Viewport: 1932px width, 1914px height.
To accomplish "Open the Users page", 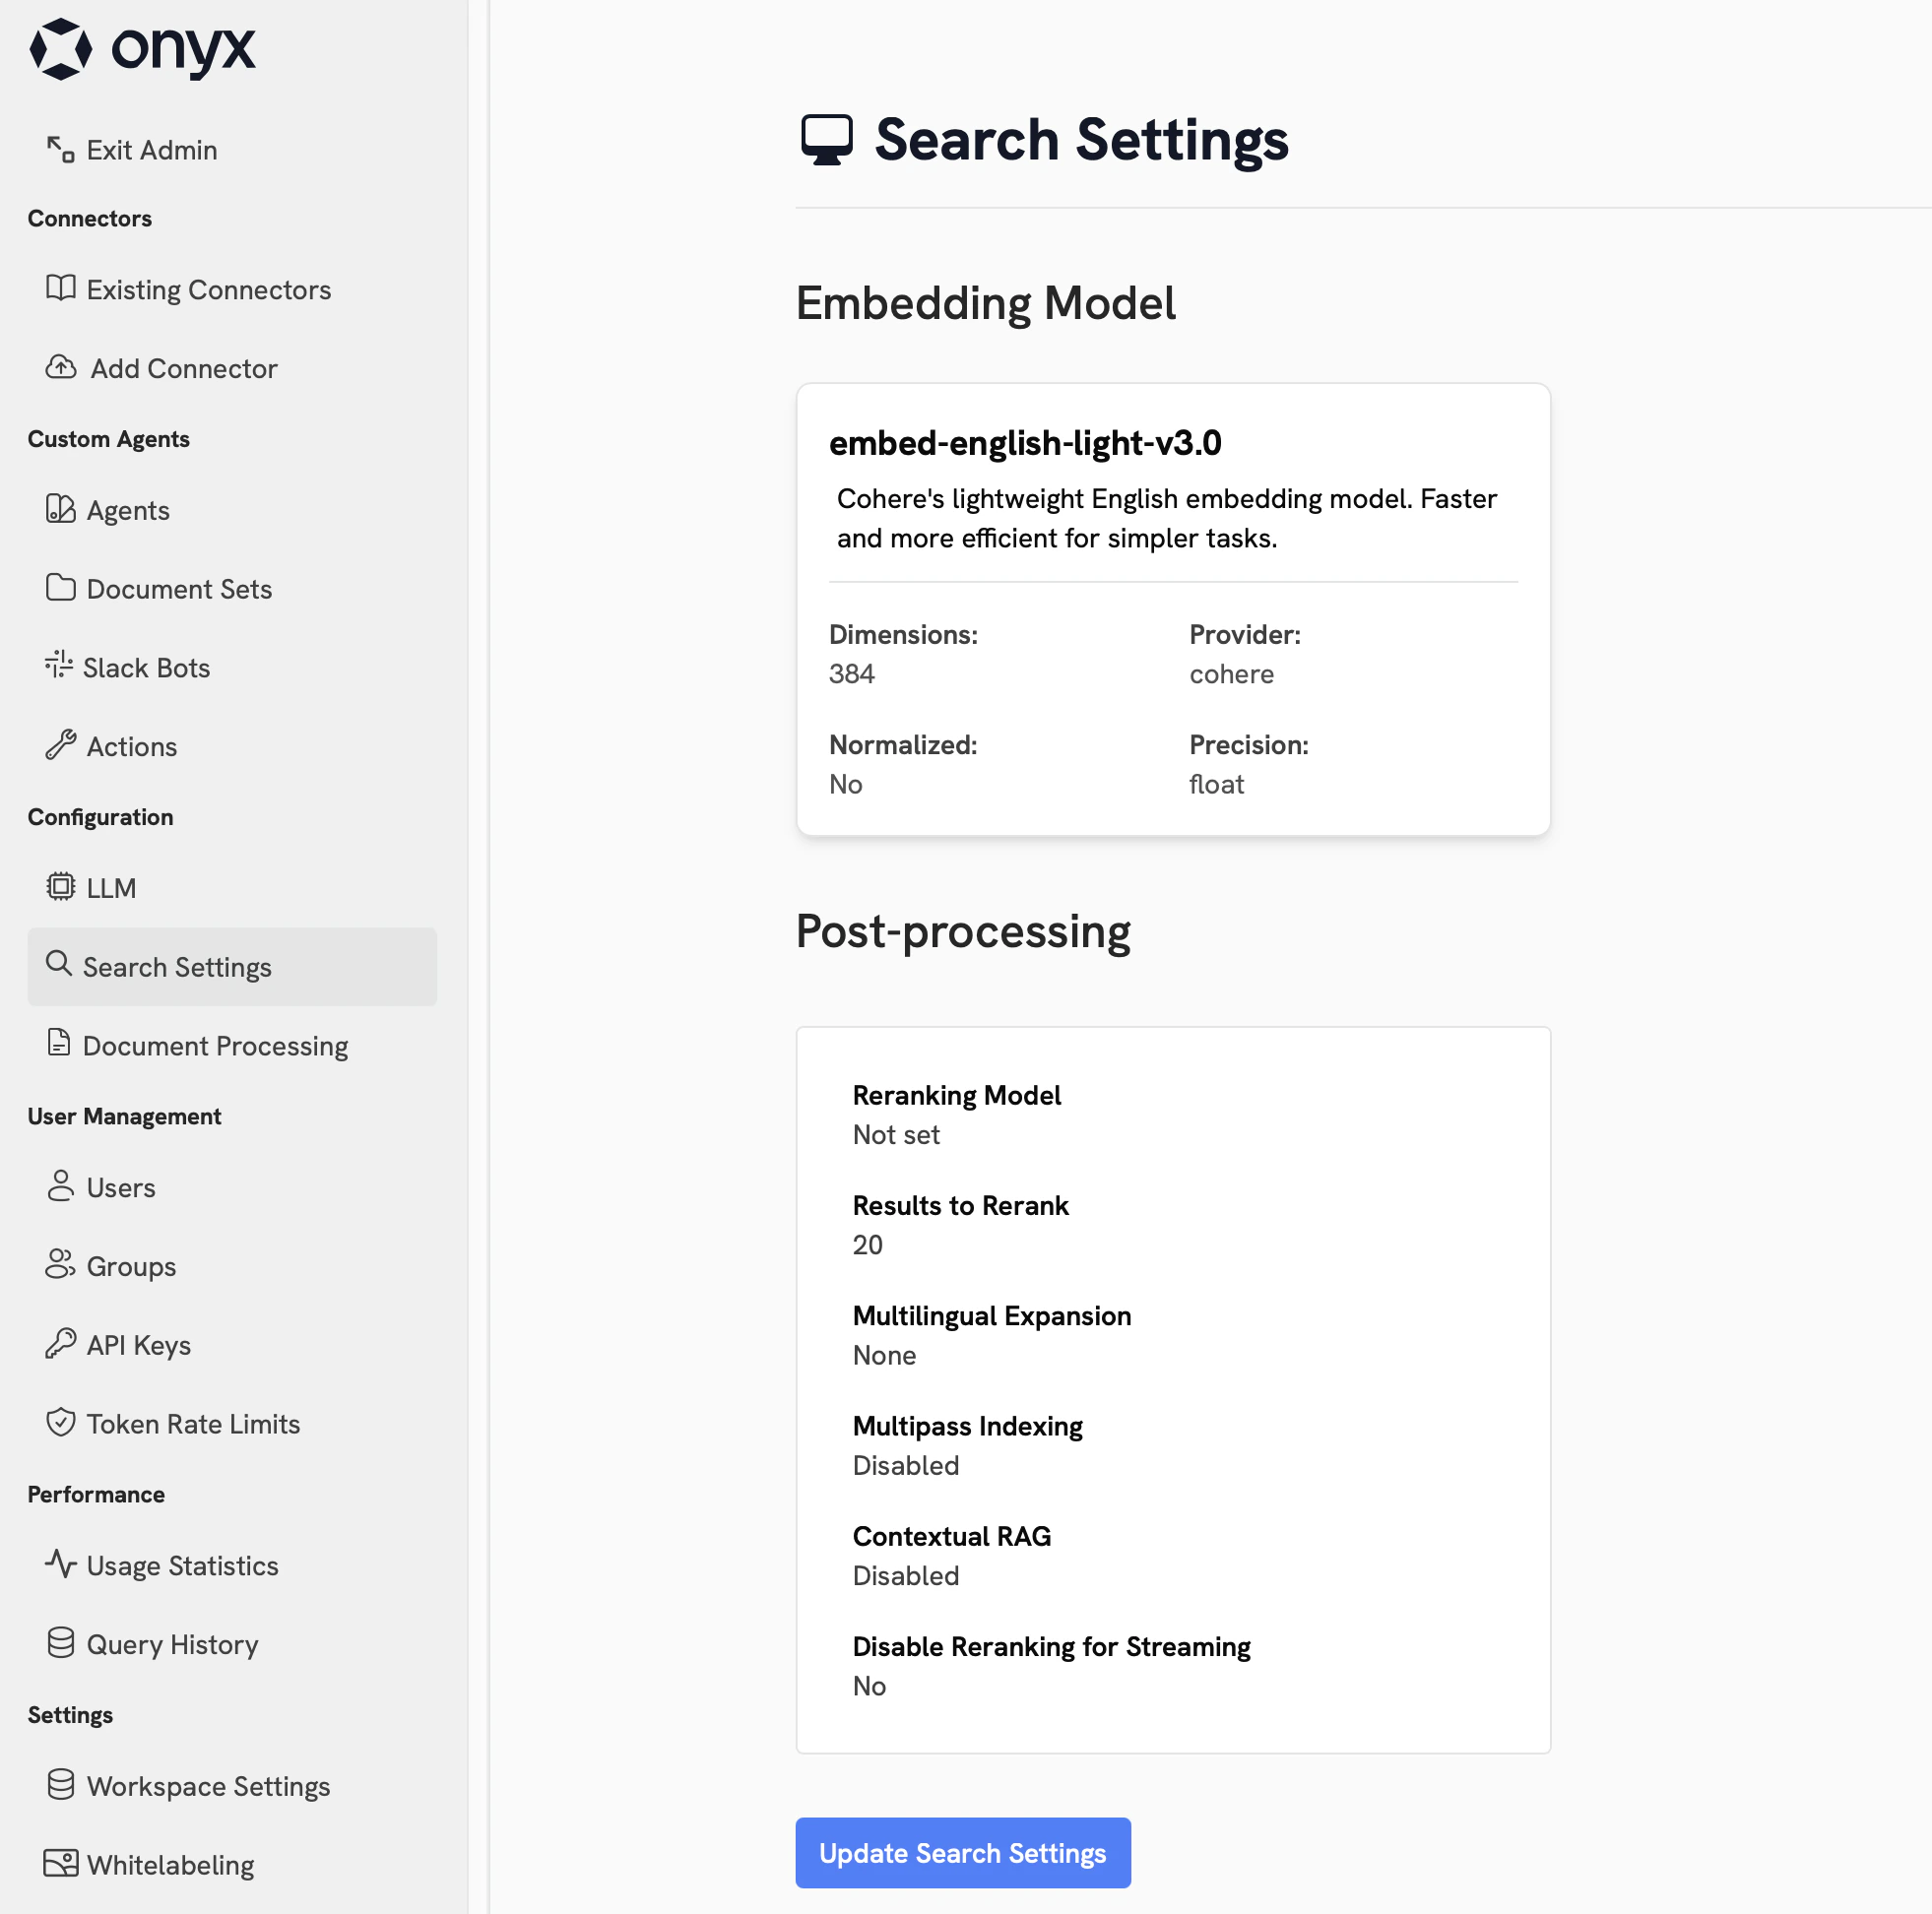I will (122, 1187).
